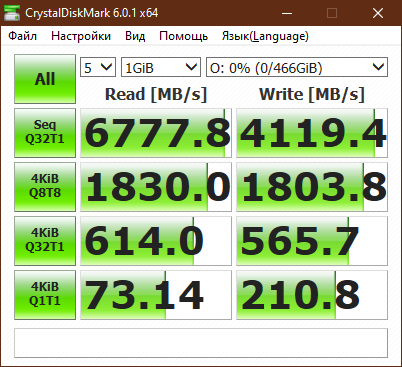The width and height of the screenshot is (402, 367).
Task: Open the Настройки menu
Action: click(x=81, y=36)
